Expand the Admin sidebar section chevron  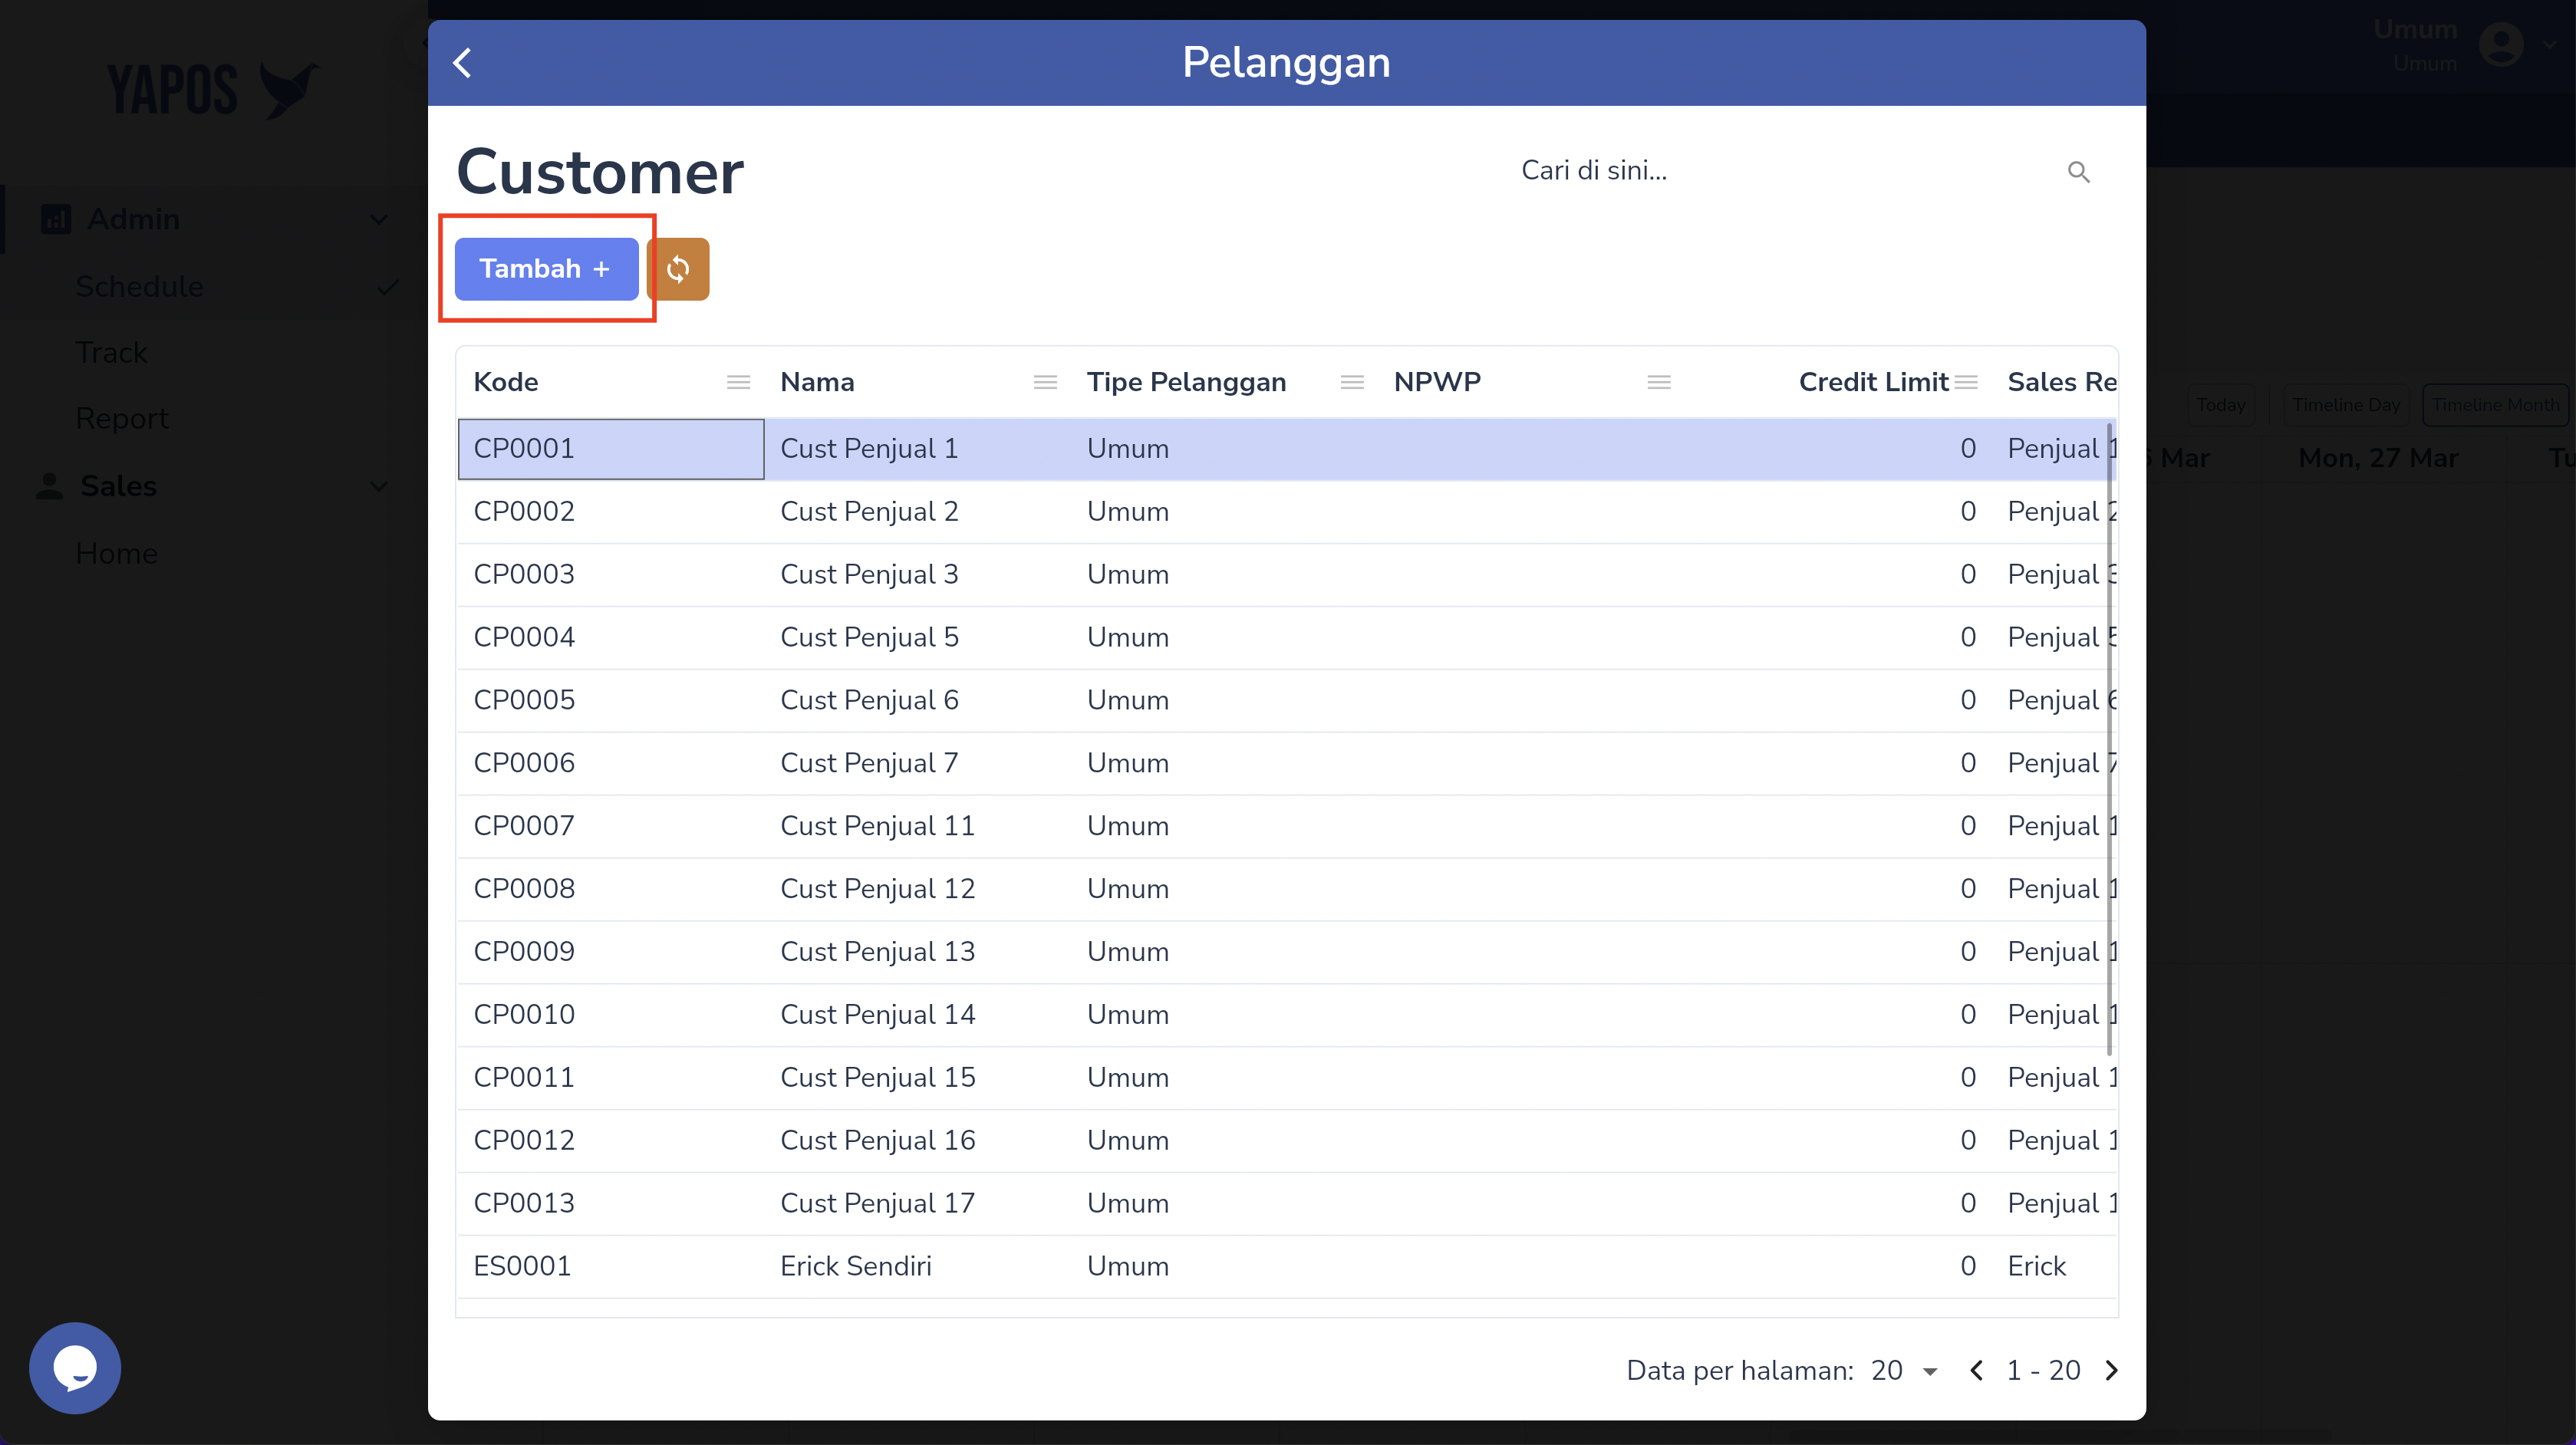378,219
